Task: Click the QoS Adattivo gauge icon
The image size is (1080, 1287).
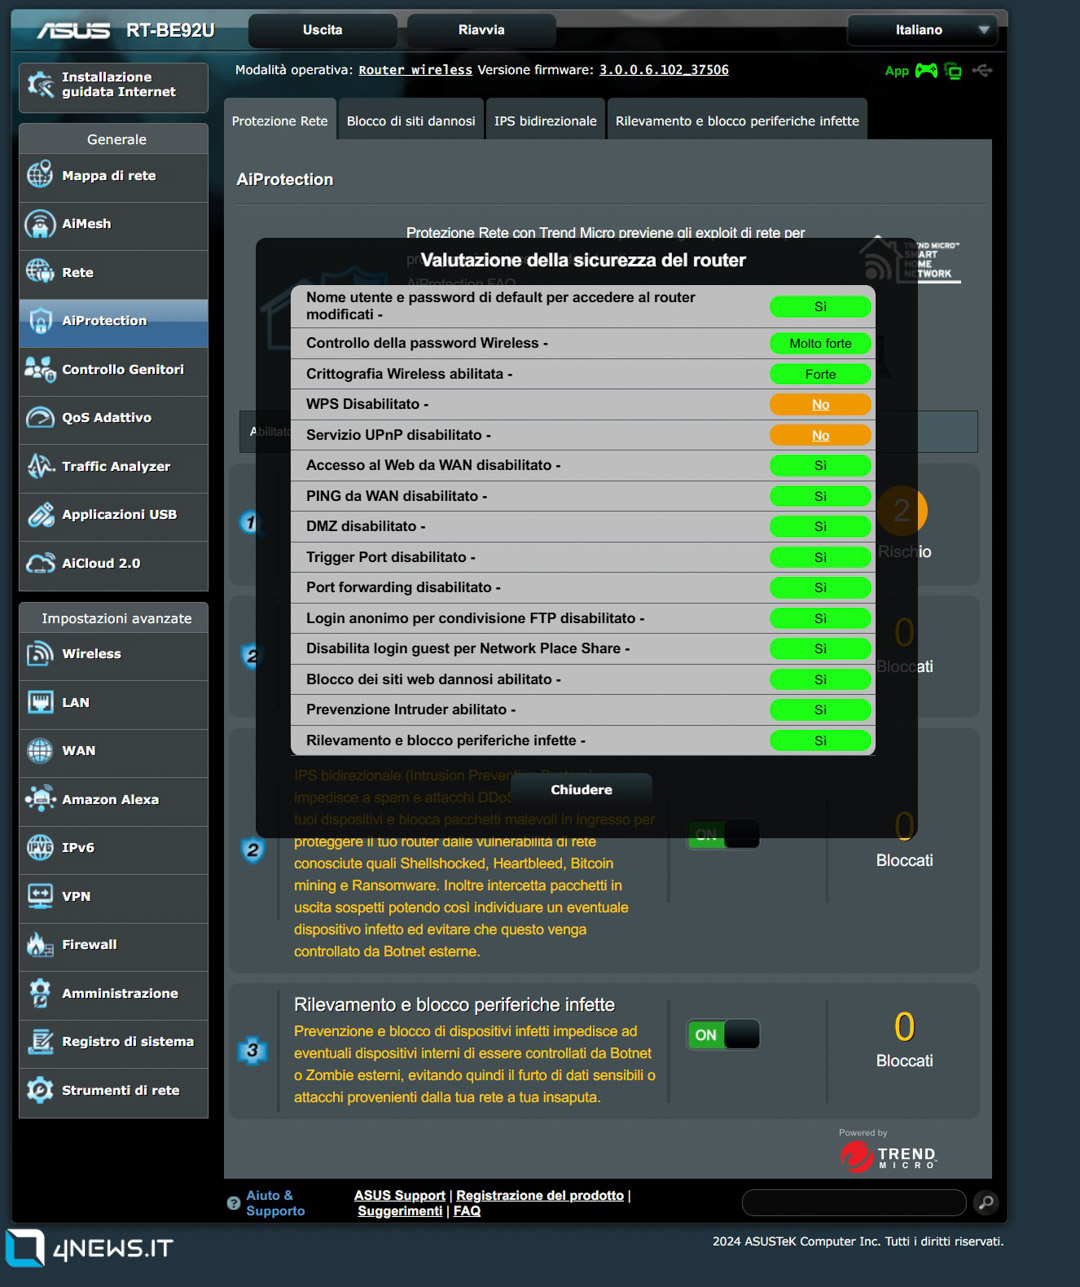Action: tap(40, 418)
